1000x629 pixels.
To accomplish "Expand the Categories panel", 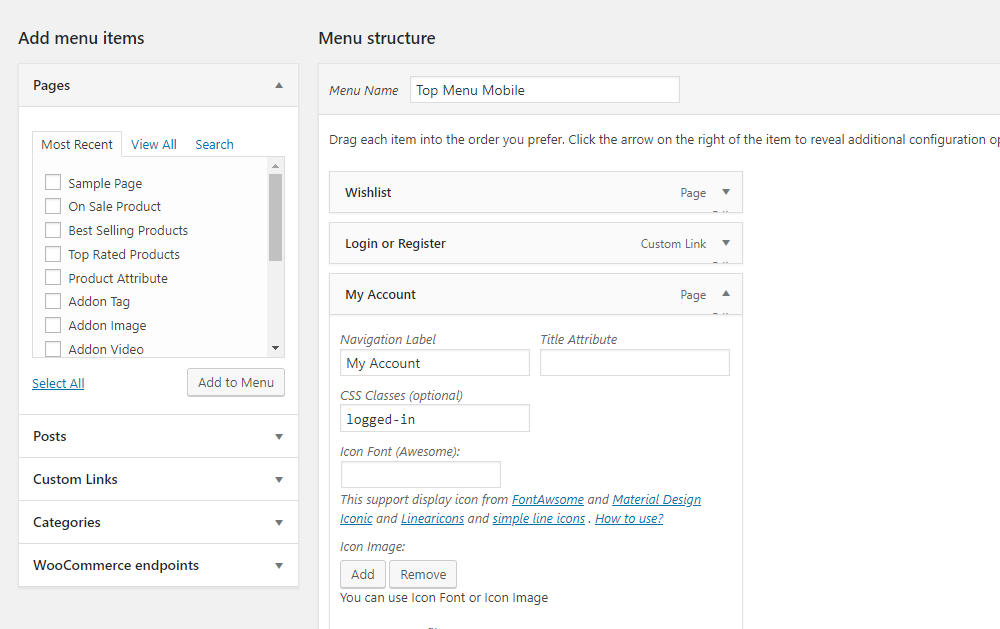I will (x=158, y=522).
